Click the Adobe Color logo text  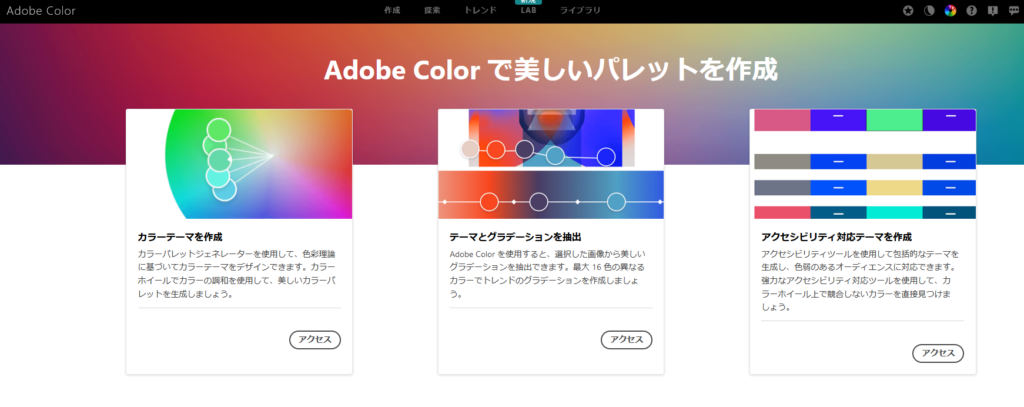click(x=41, y=11)
